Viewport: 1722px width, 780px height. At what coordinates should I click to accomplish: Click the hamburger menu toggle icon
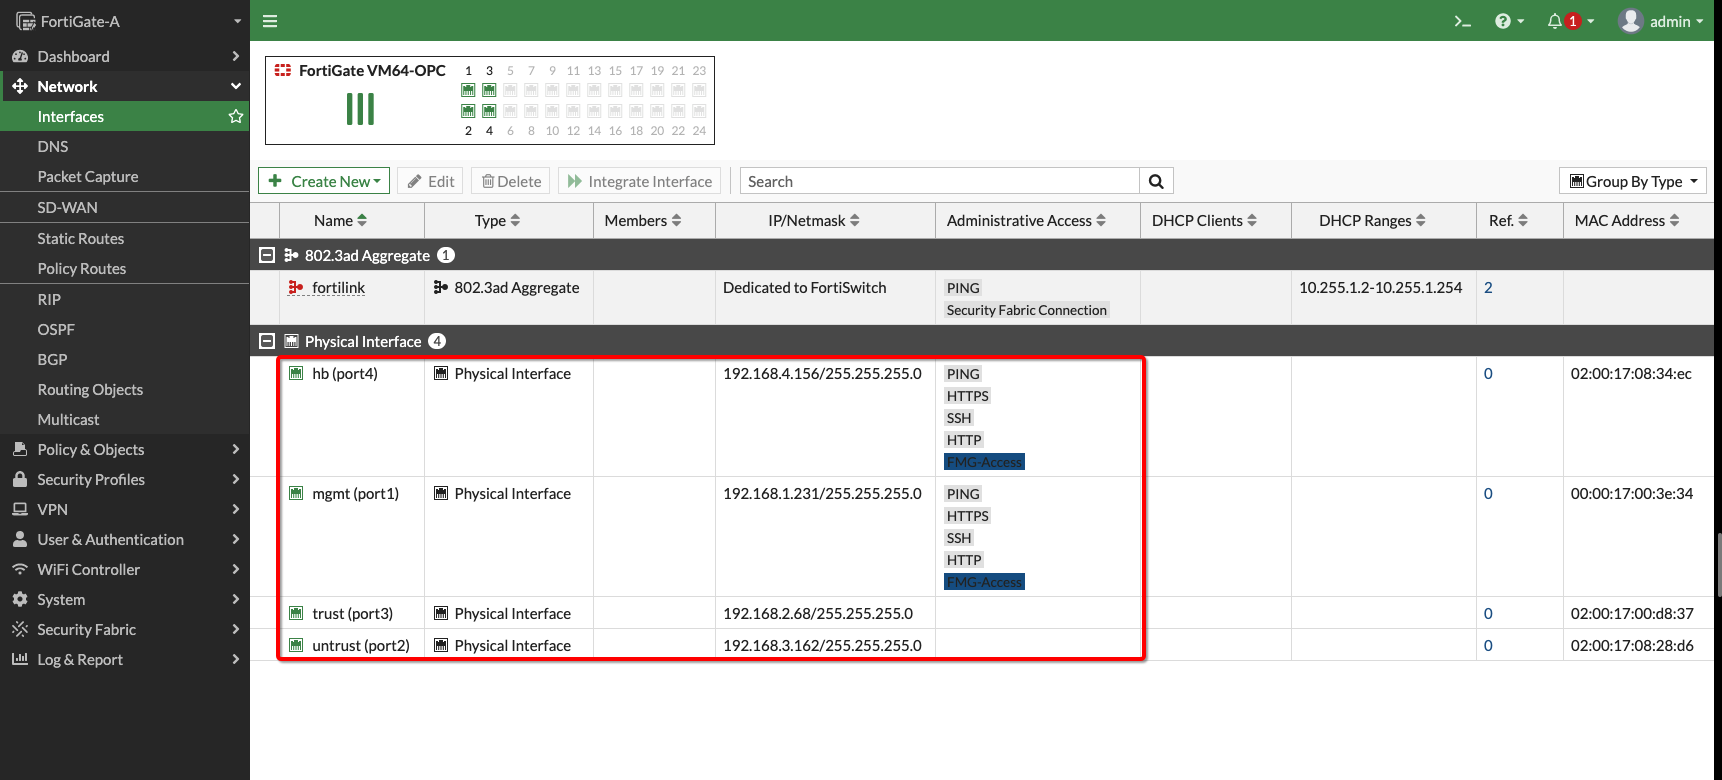tap(270, 21)
